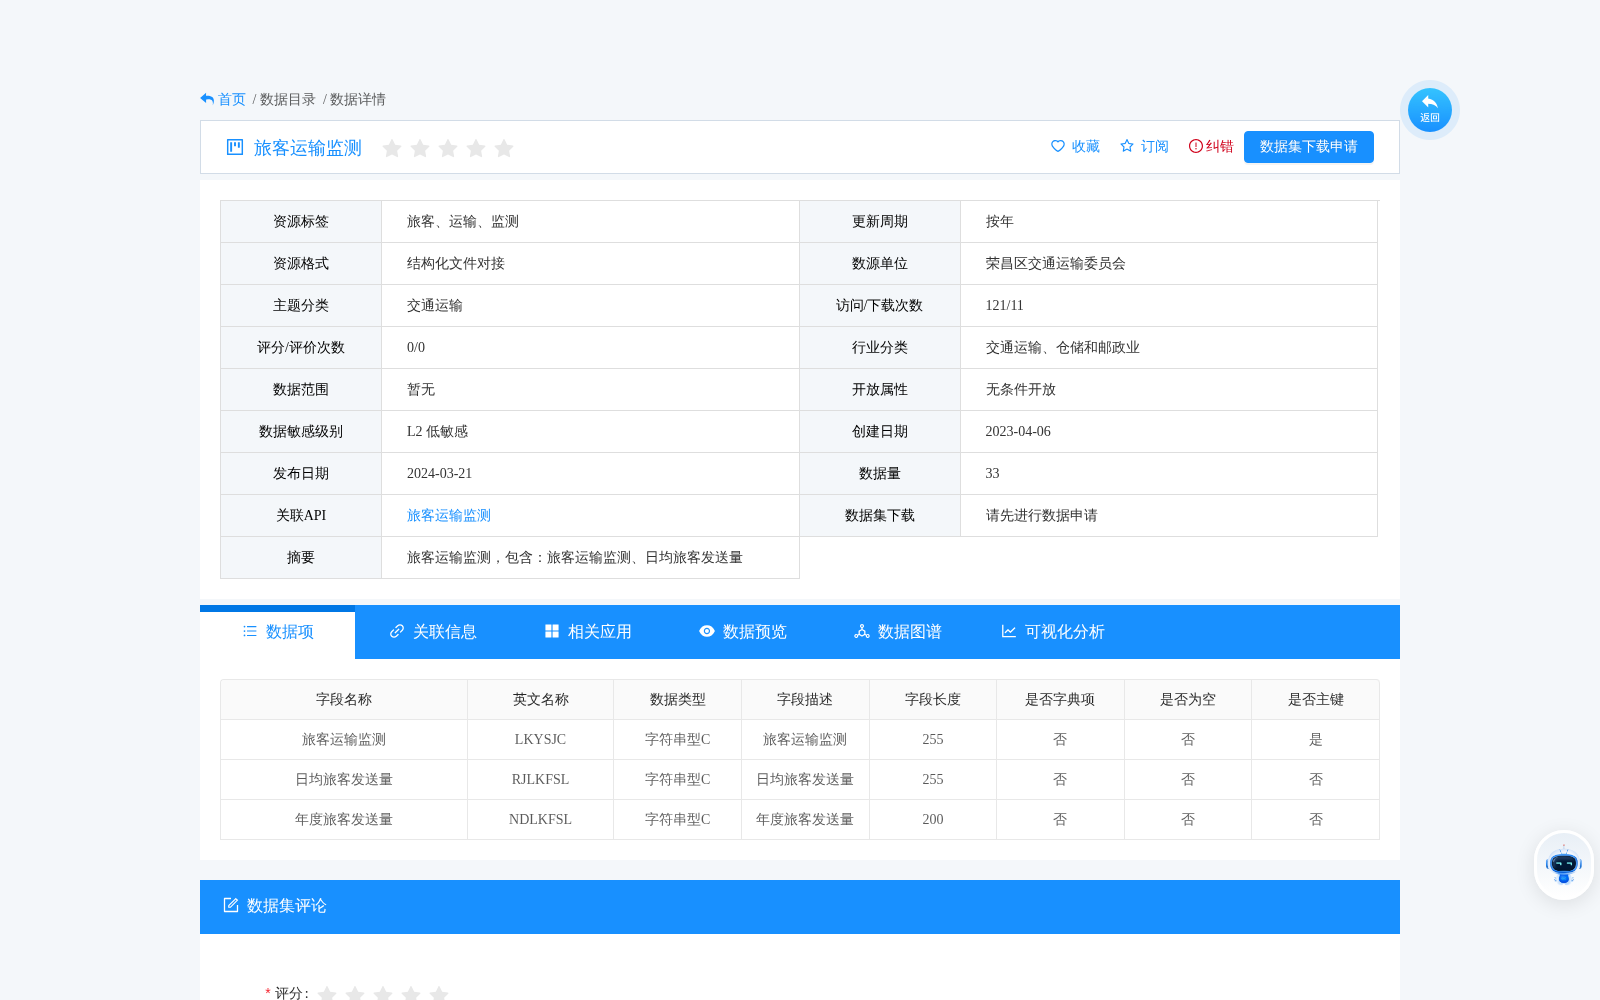Click the 结构化文件对接 resource format value
Screen dimensions: 1600x1000
tap(456, 263)
